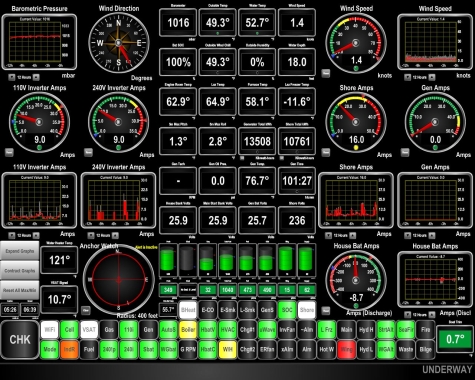
Task: Reset the House Bat Amps gauge
Action: point(326,310)
